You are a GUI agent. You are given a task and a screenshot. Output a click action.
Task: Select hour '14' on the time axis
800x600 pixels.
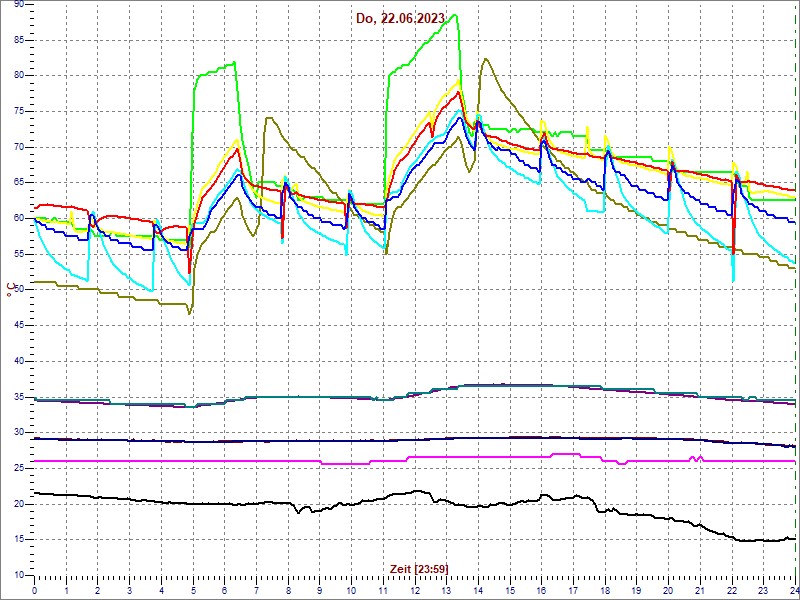(x=478, y=590)
